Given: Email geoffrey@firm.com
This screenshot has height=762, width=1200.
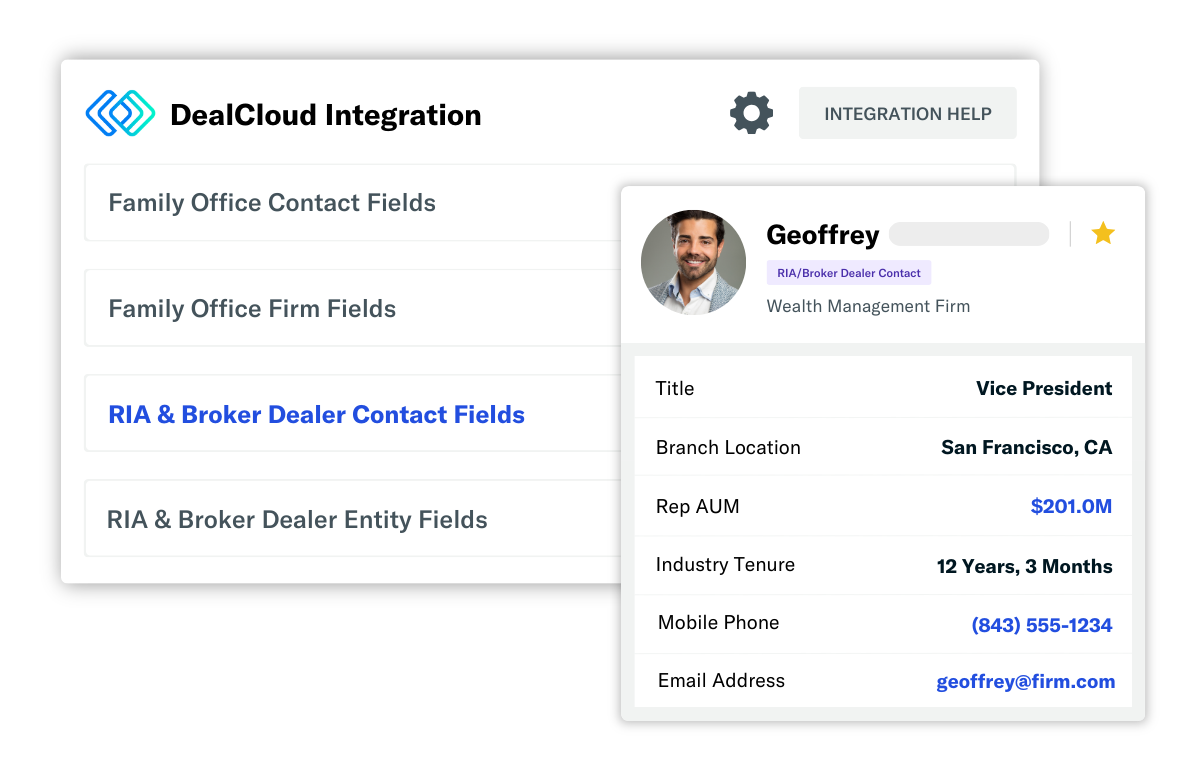Looking at the screenshot, I should pos(1025,681).
